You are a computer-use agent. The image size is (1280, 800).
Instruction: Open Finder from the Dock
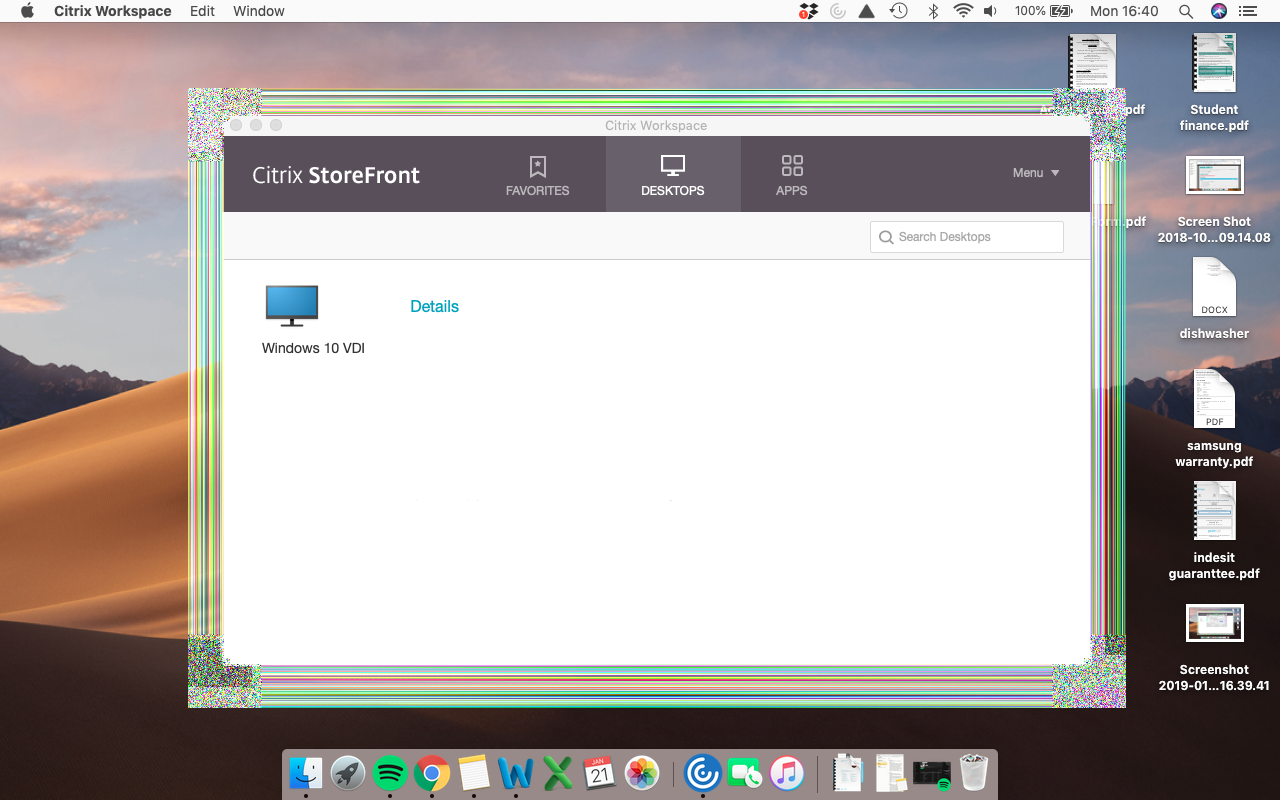[x=305, y=773]
